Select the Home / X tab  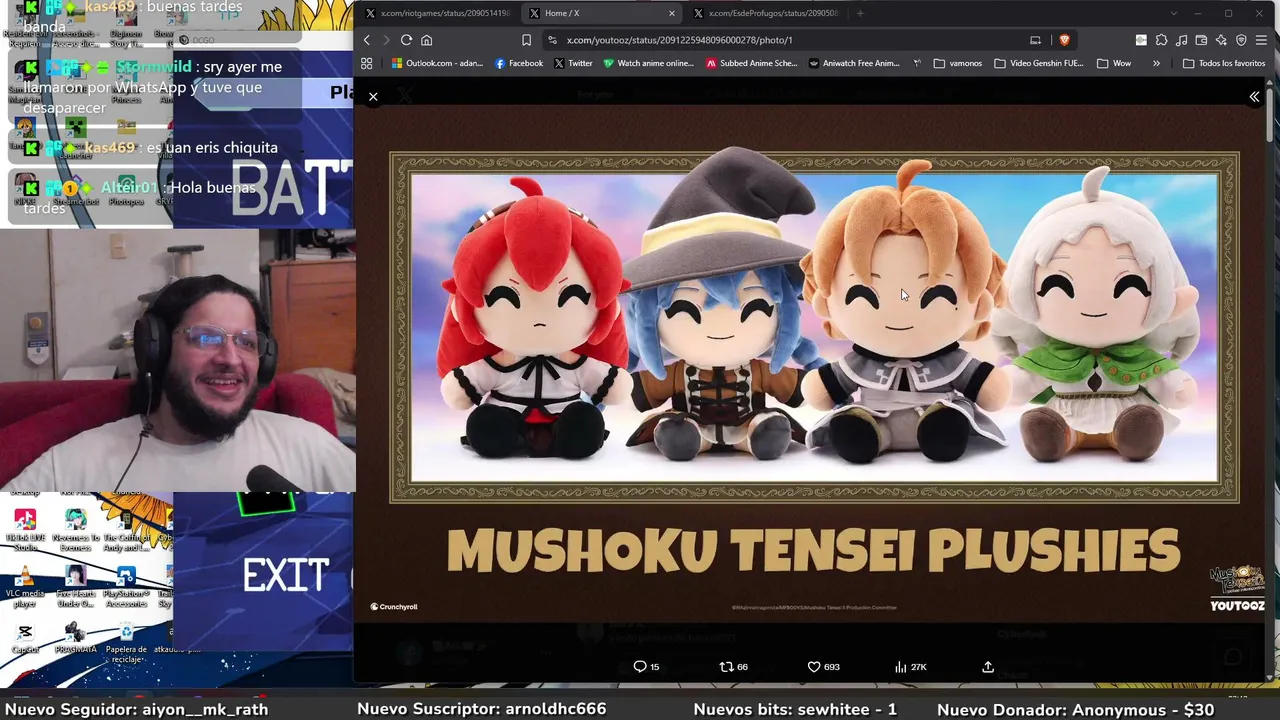(600, 13)
